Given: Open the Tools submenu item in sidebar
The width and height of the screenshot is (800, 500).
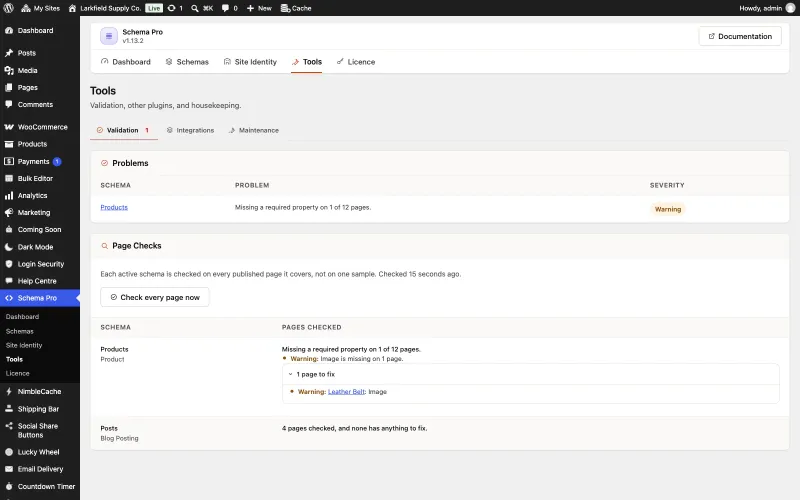Looking at the screenshot, I should 14,360.
